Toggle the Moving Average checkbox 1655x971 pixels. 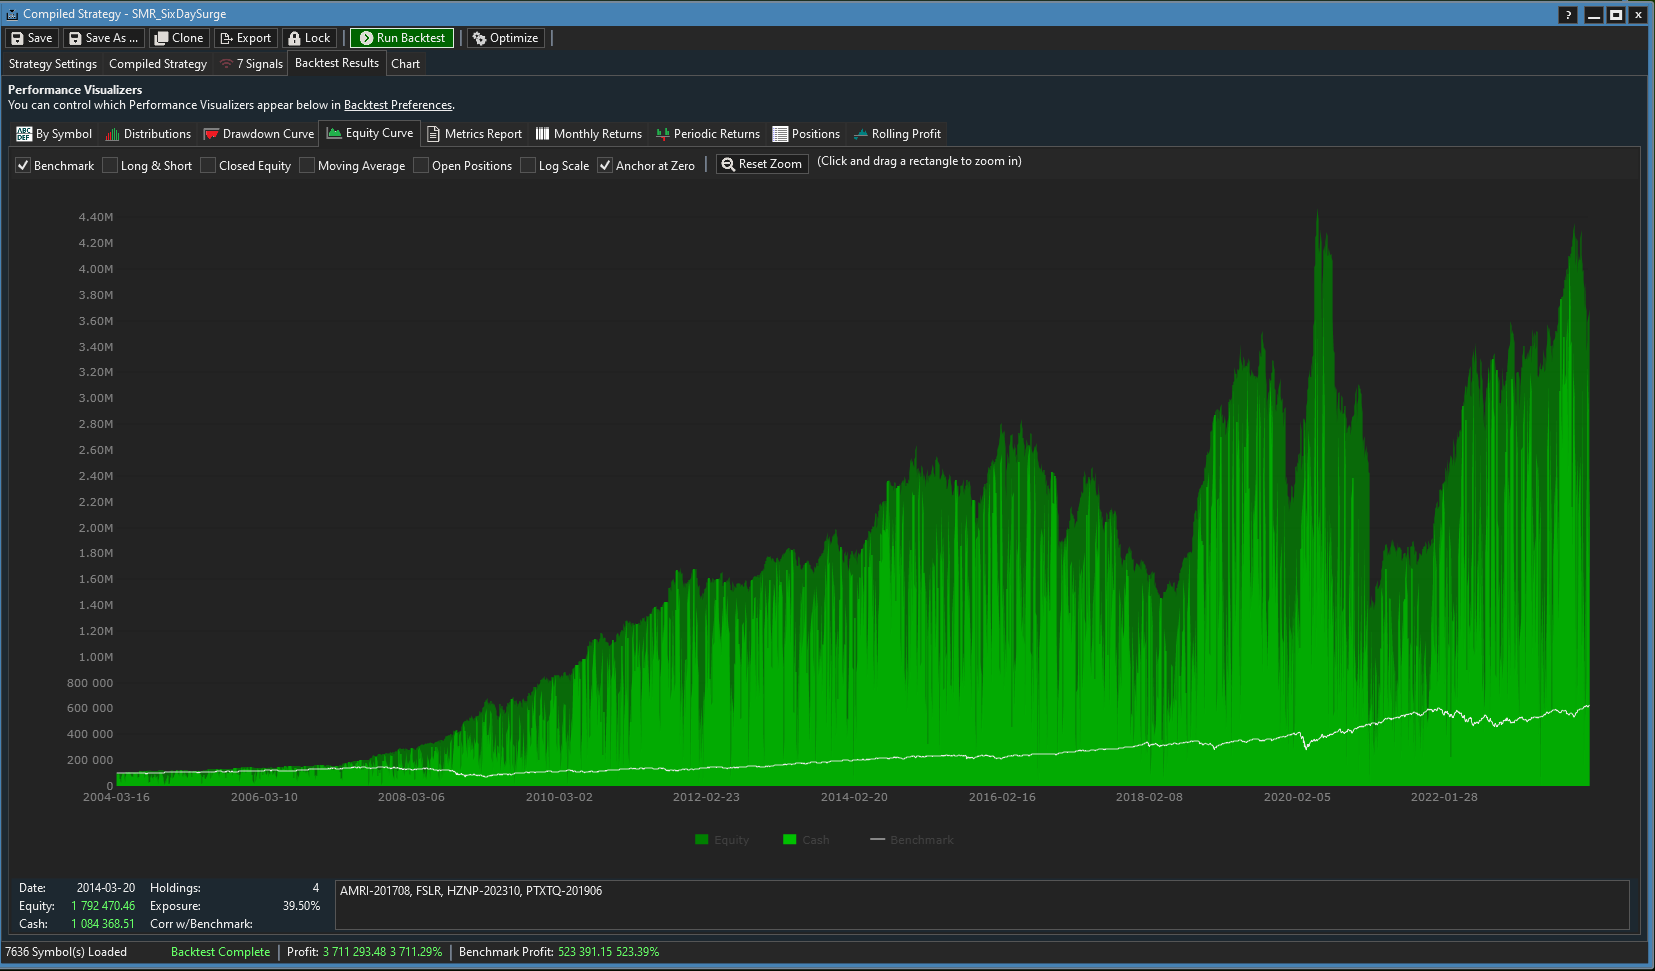point(307,166)
